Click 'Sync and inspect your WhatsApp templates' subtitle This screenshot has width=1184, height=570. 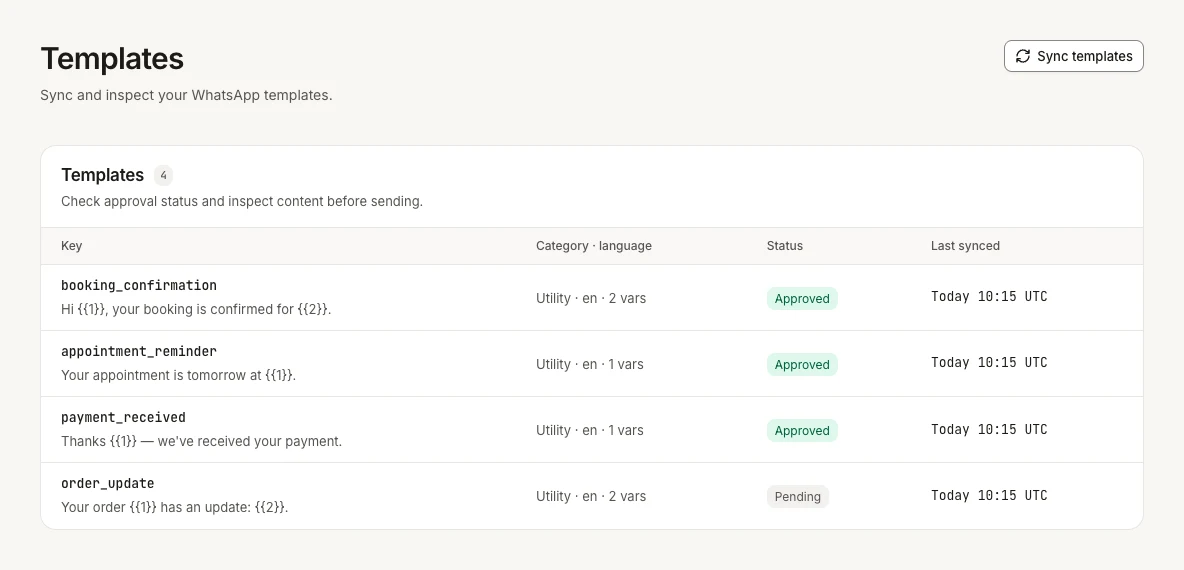coord(186,96)
